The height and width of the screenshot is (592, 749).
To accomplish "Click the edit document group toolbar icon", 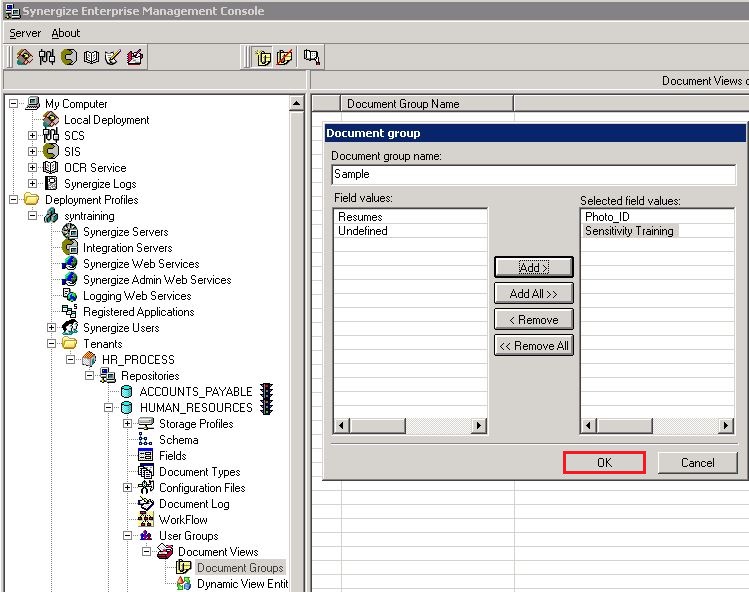I will pyautogui.click(x=285, y=57).
